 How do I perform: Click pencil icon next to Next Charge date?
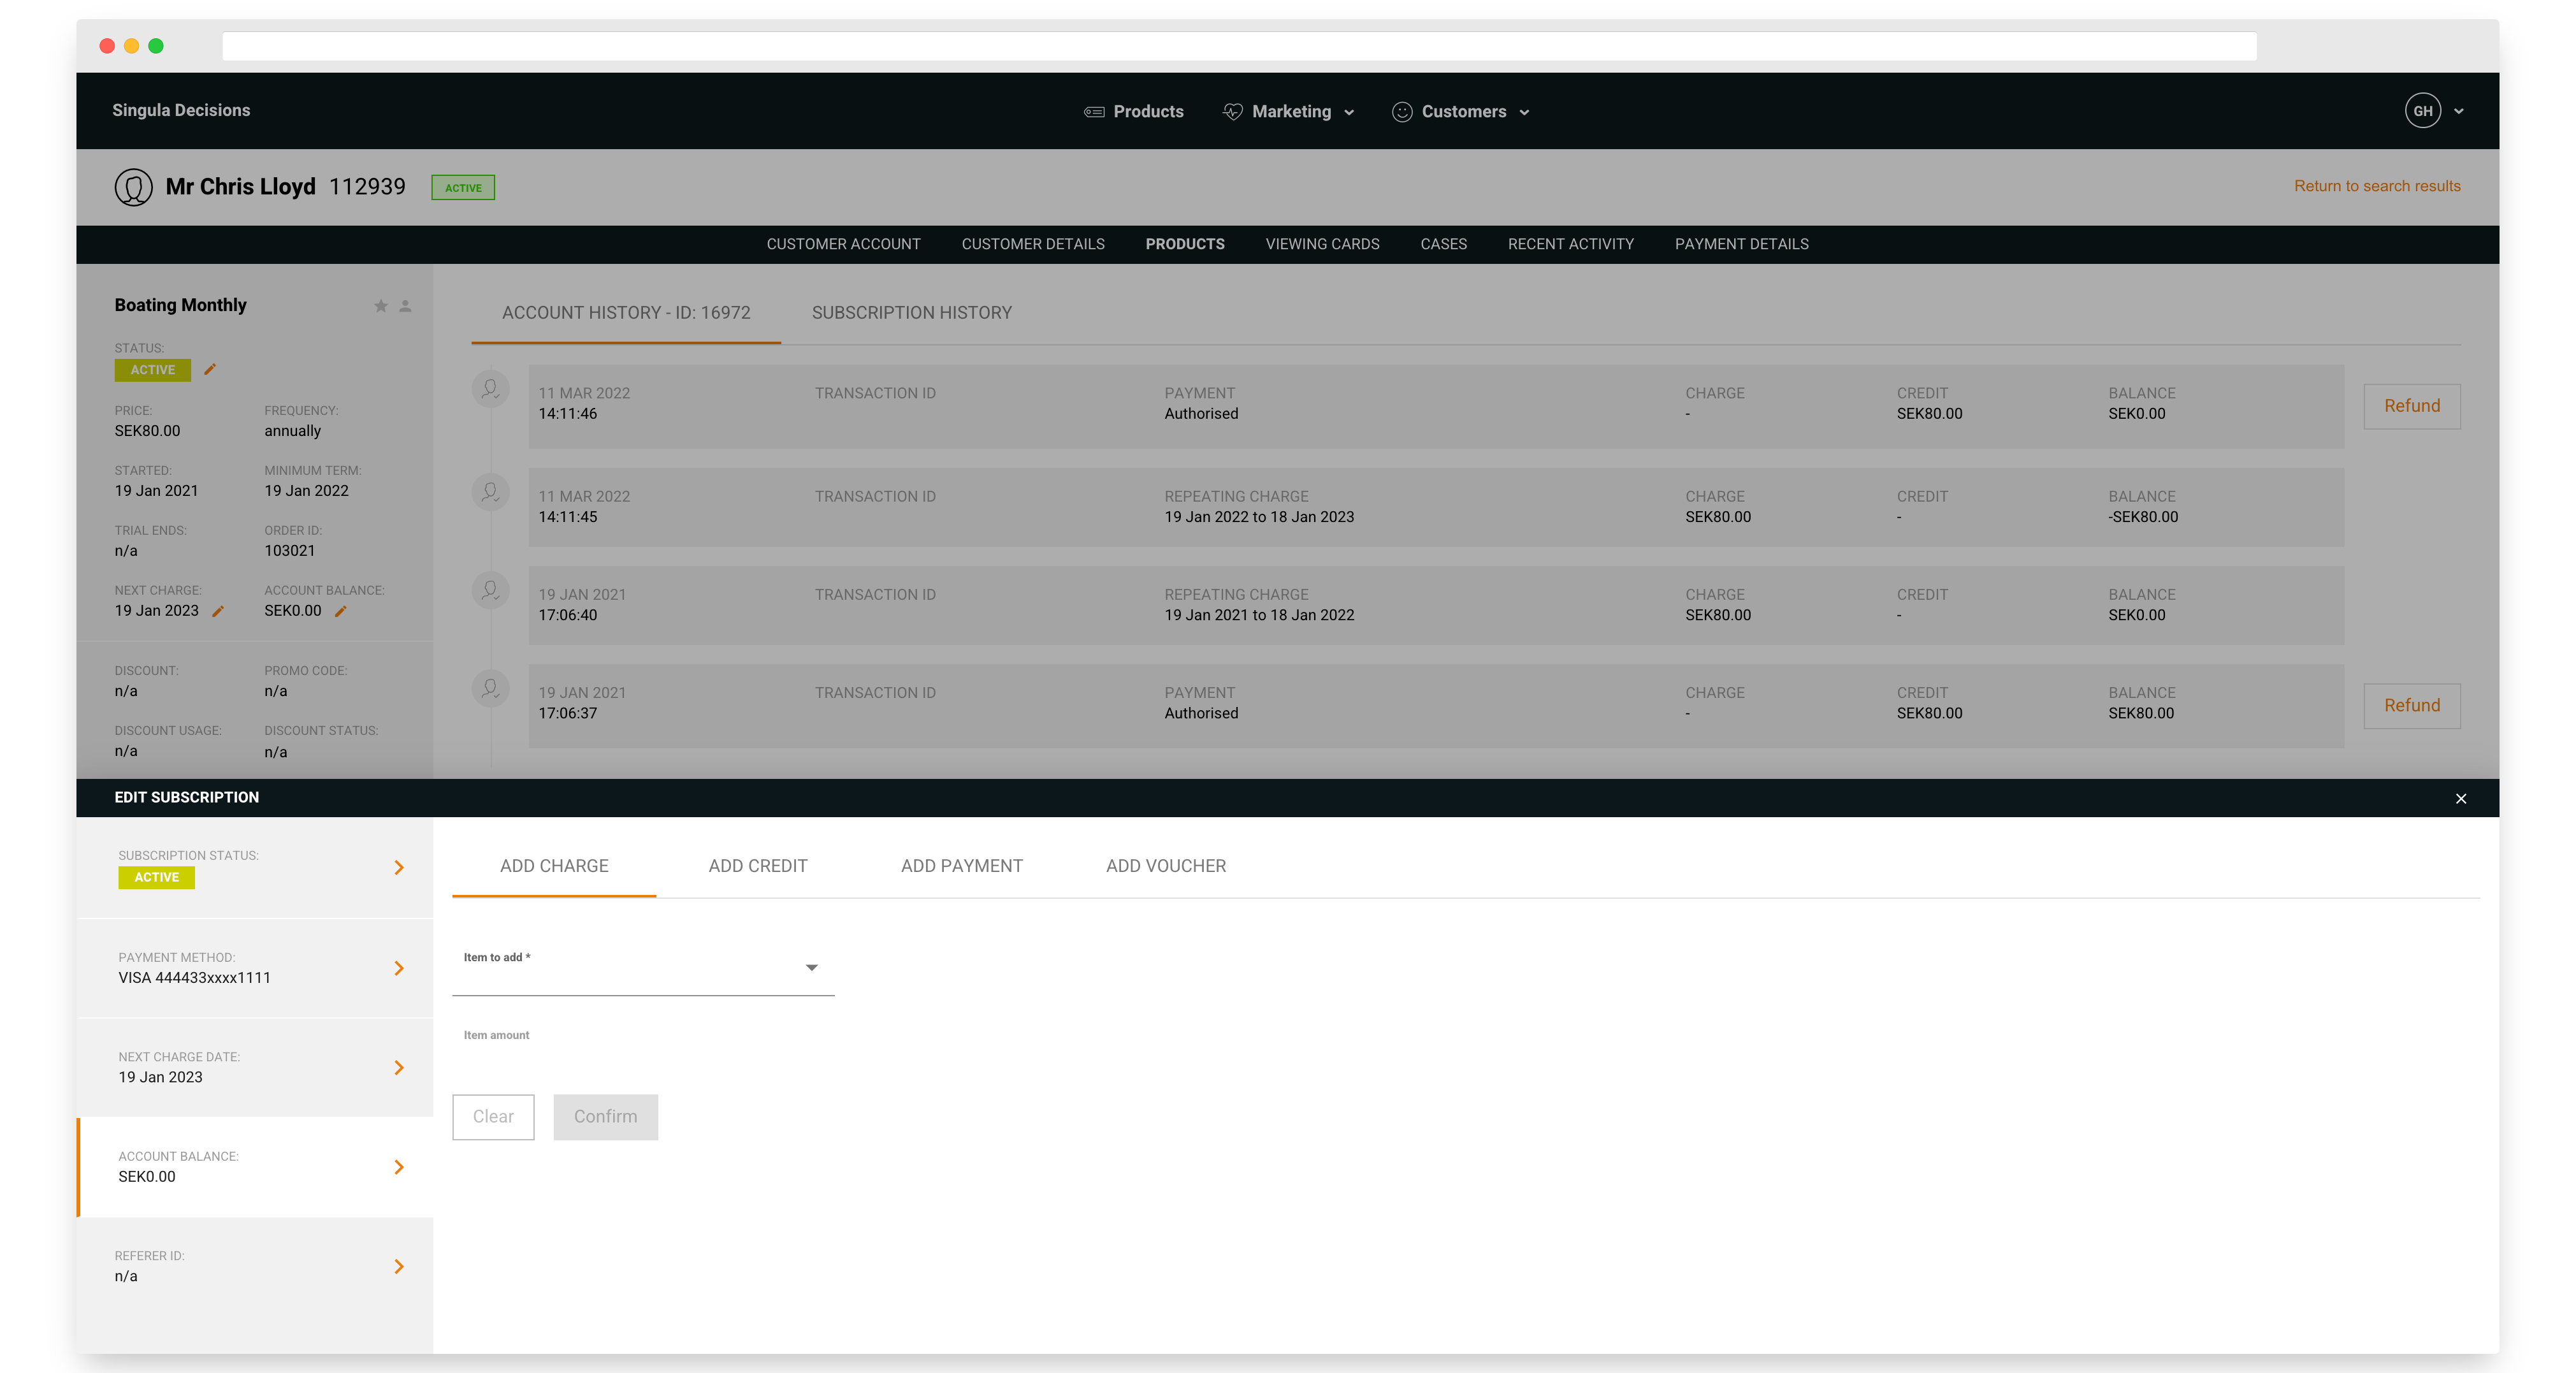[218, 611]
